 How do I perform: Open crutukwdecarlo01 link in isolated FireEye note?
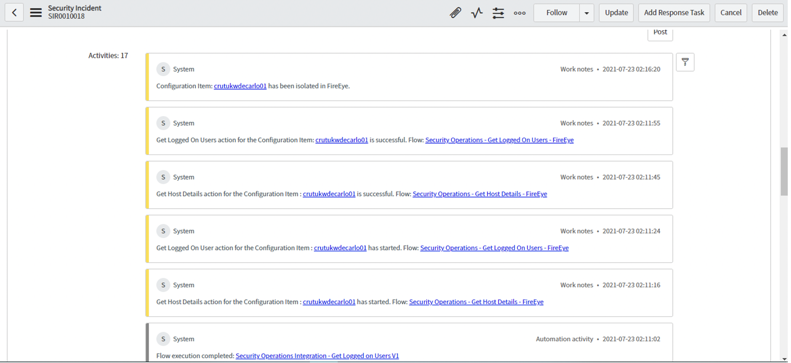click(x=240, y=86)
